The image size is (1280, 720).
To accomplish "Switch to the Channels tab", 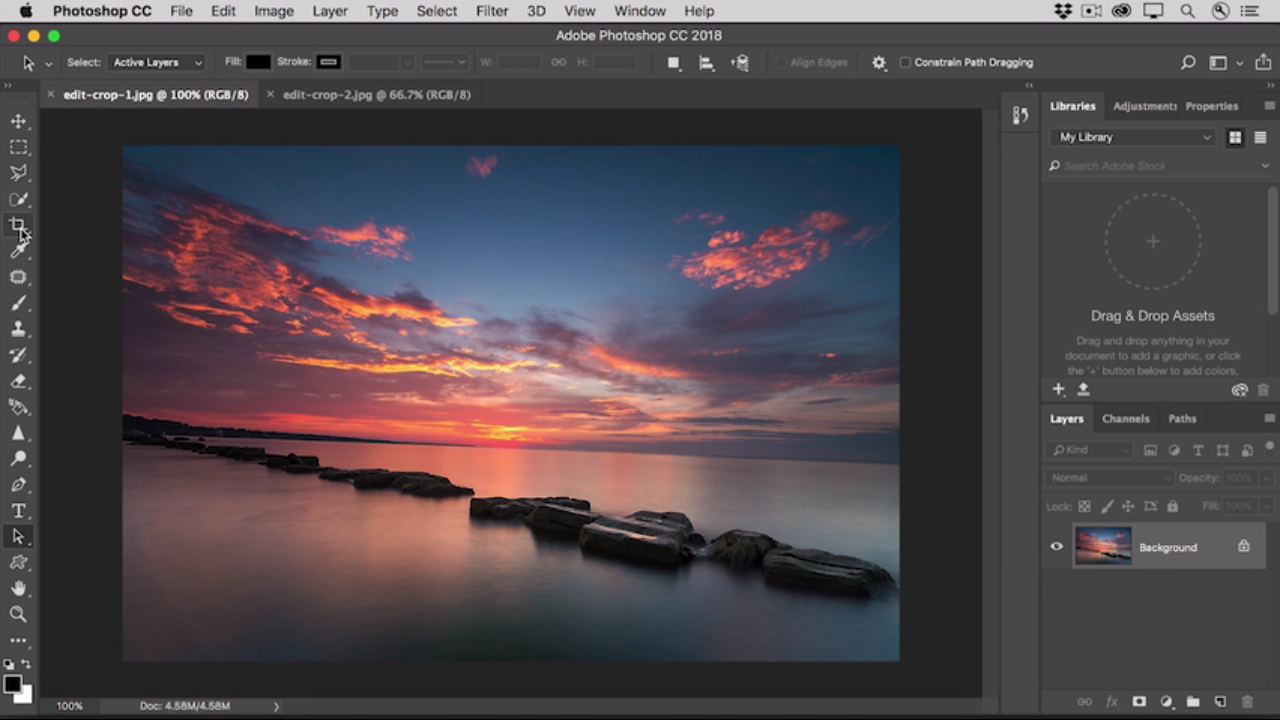I will [1125, 419].
